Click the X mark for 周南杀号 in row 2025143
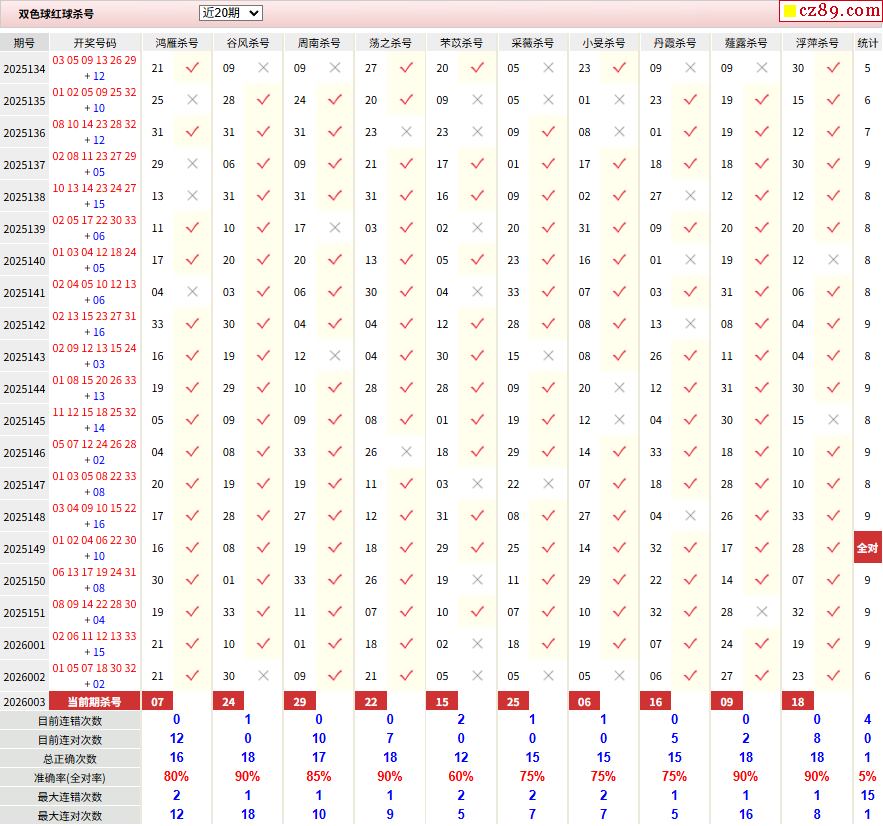 pos(334,356)
